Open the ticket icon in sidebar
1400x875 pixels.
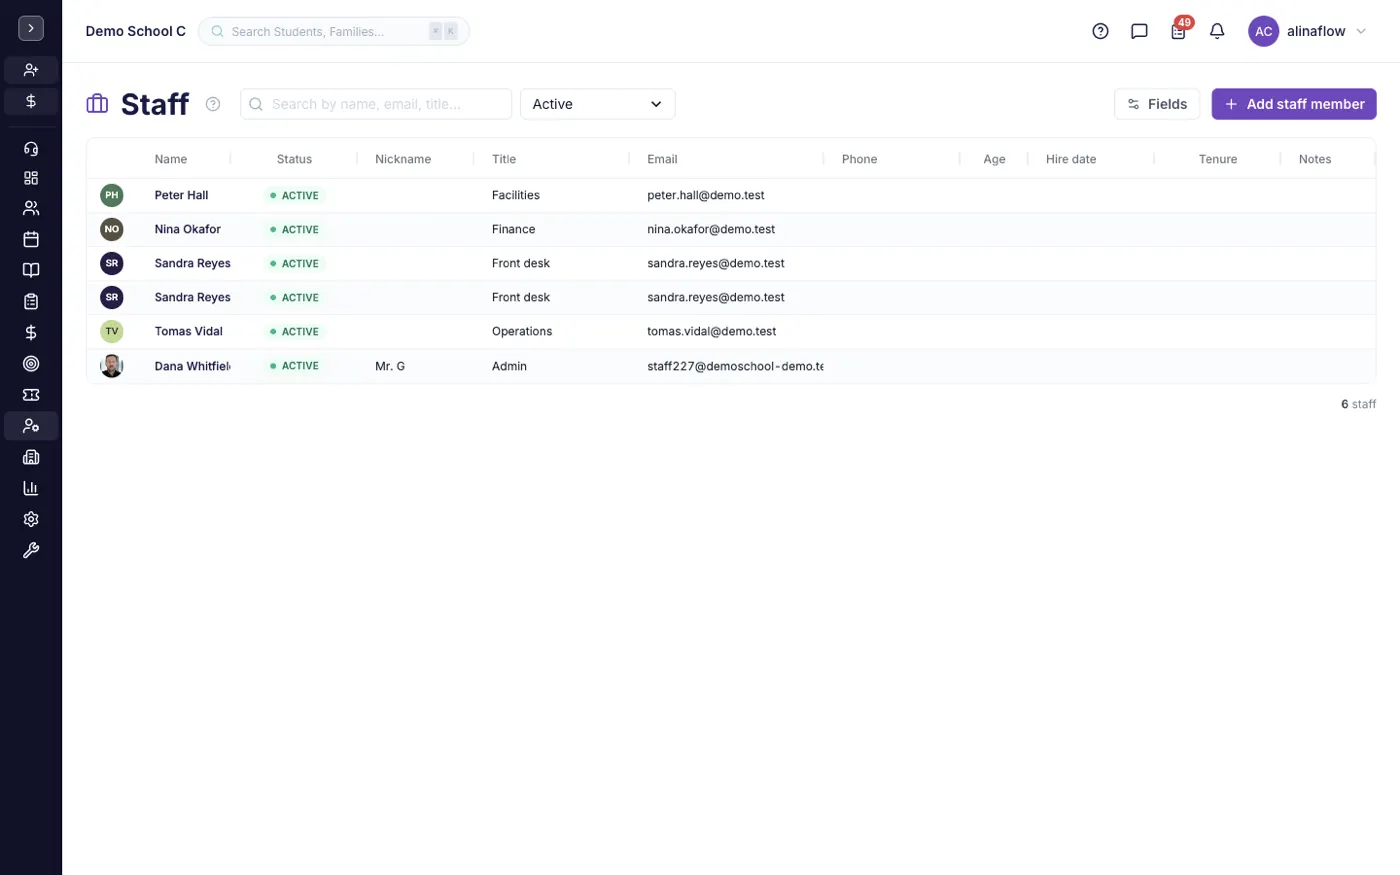tap(31, 395)
